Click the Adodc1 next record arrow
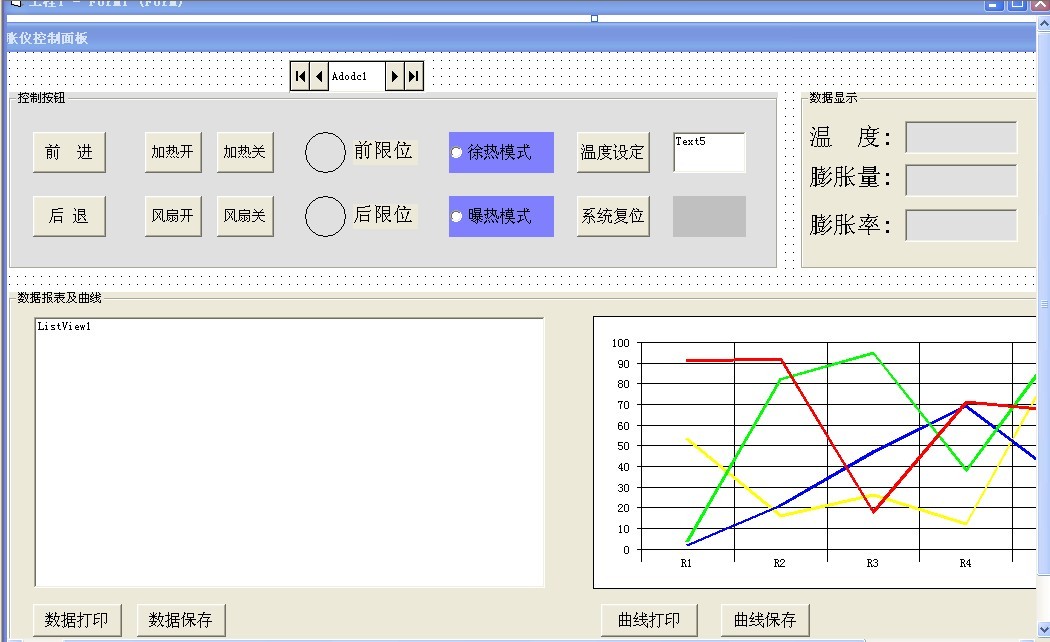Viewport: 1050px width, 642px height. pyautogui.click(x=395, y=76)
